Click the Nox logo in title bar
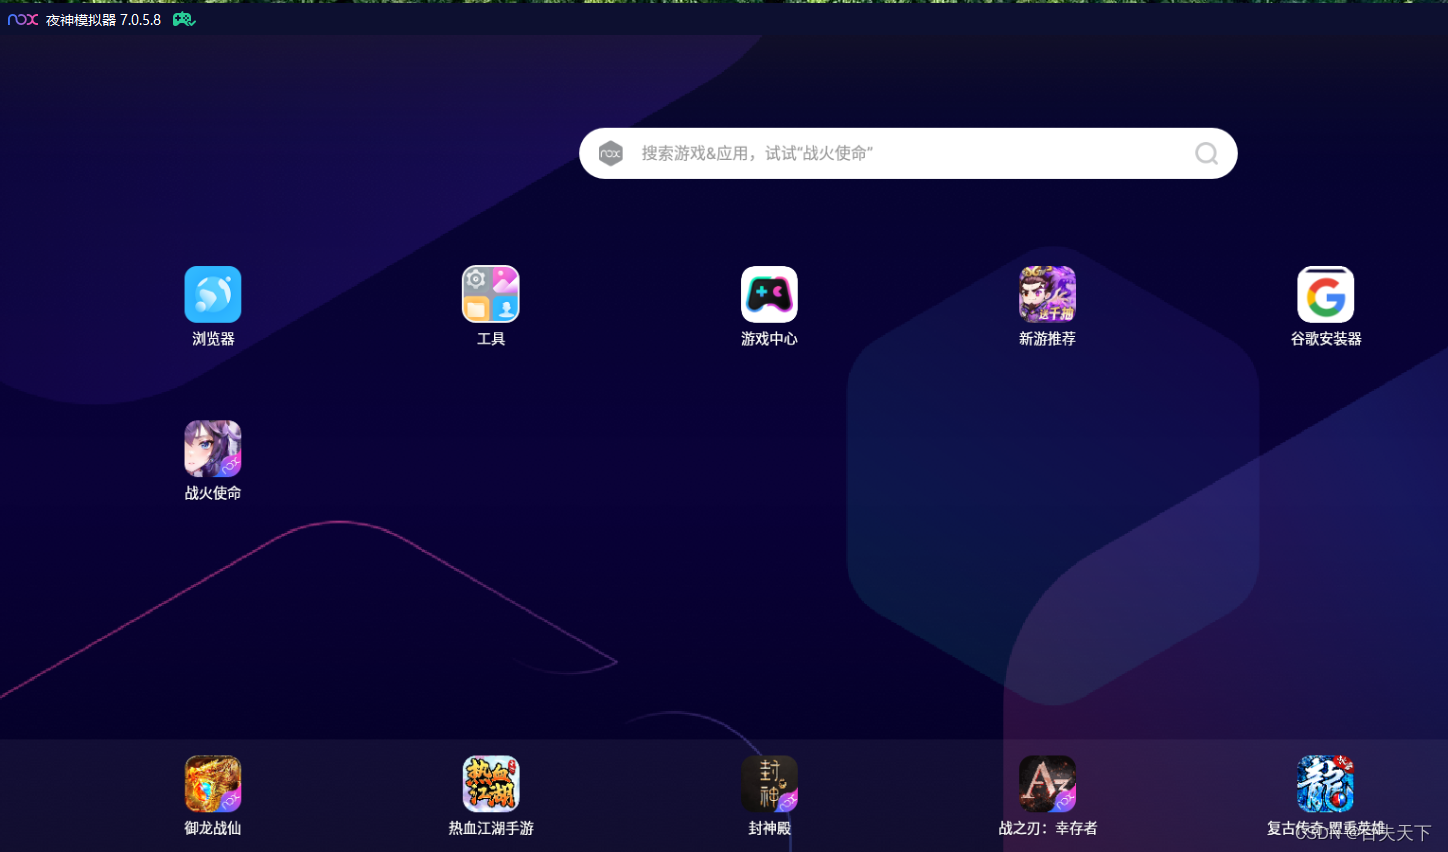Viewport: 1448px width, 852px height. pyautogui.click(x=23, y=19)
